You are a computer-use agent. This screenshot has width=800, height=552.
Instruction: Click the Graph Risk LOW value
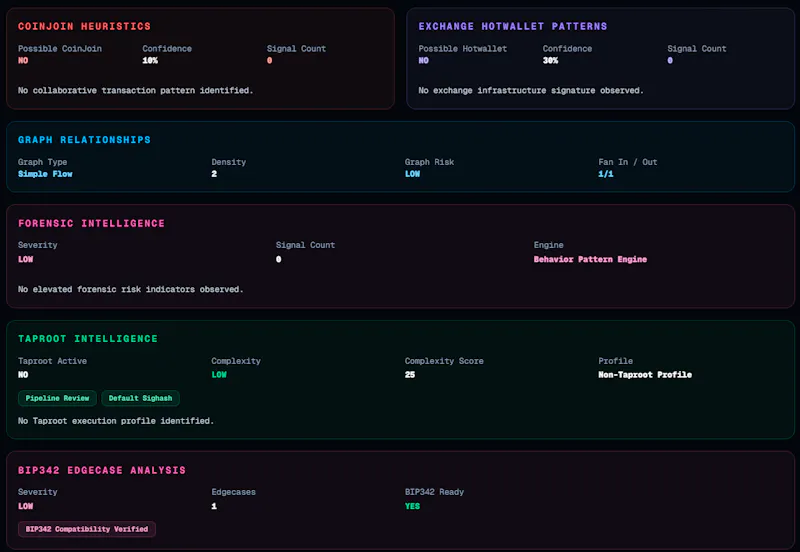412,174
